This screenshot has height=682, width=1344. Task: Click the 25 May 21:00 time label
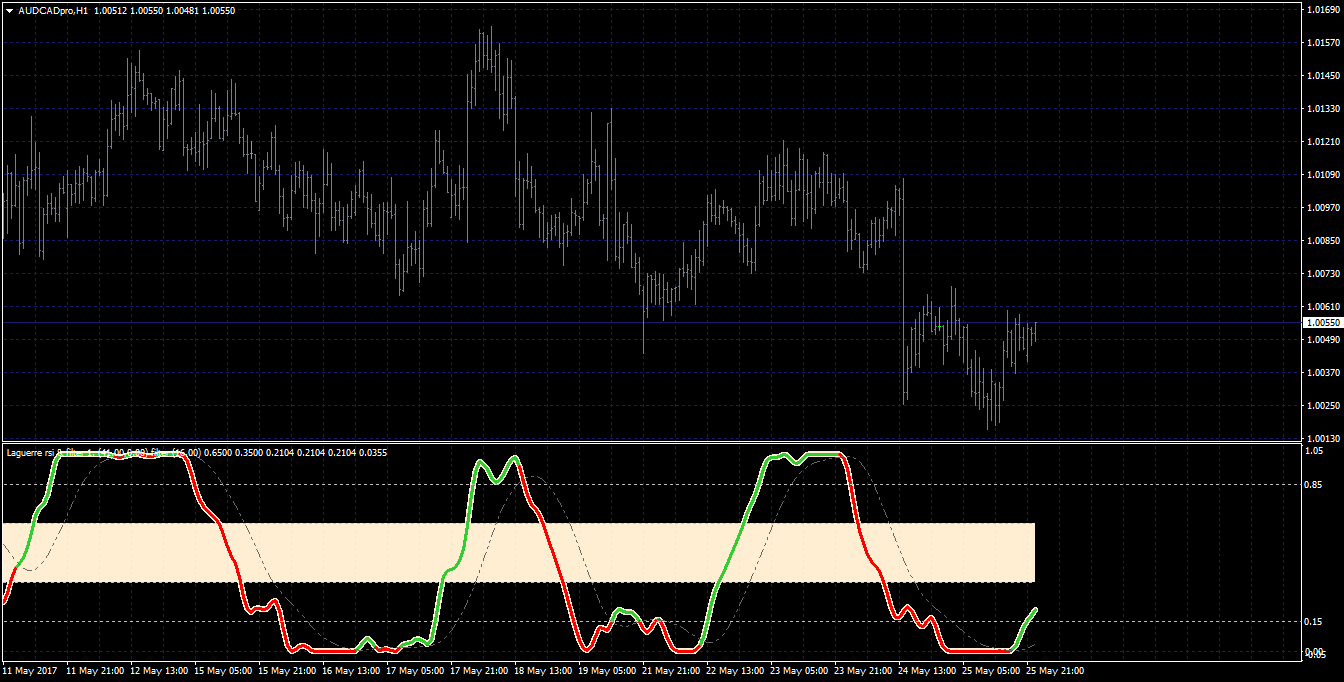(1056, 671)
